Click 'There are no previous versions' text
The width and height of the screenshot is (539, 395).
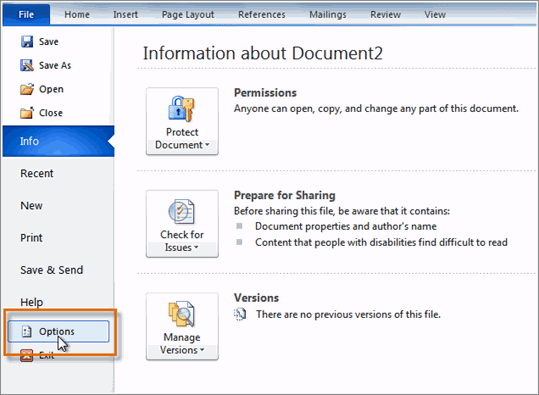coord(348,314)
